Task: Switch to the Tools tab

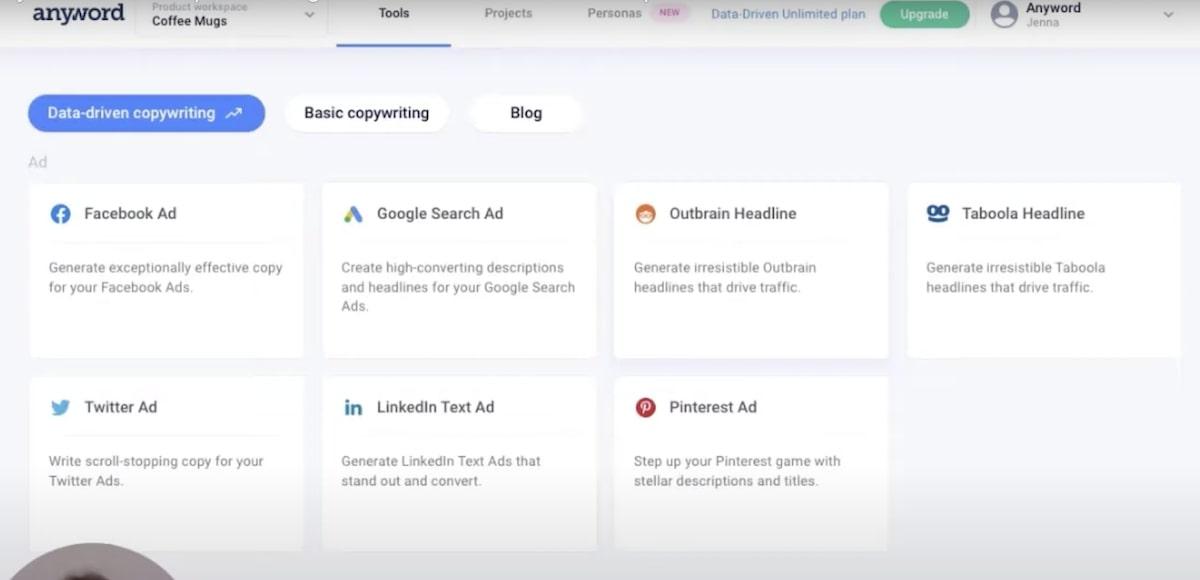Action: click(x=394, y=14)
